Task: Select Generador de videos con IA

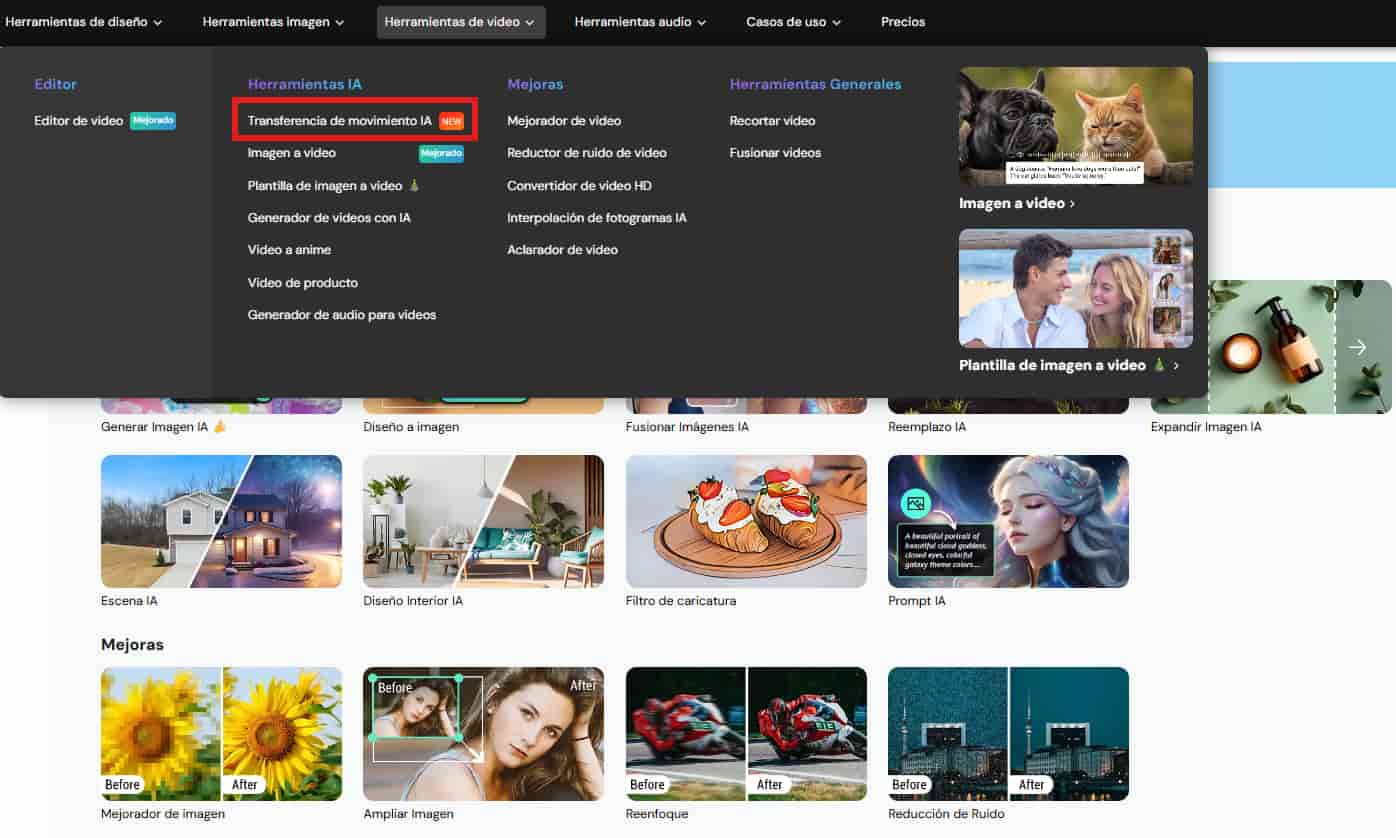Action: pyautogui.click(x=329, y=218)
